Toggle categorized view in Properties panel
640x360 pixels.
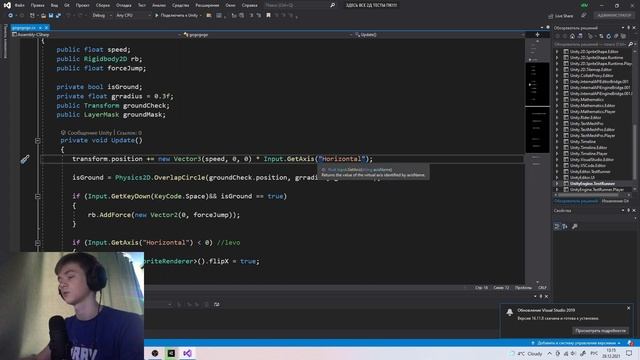click(557, 227)
